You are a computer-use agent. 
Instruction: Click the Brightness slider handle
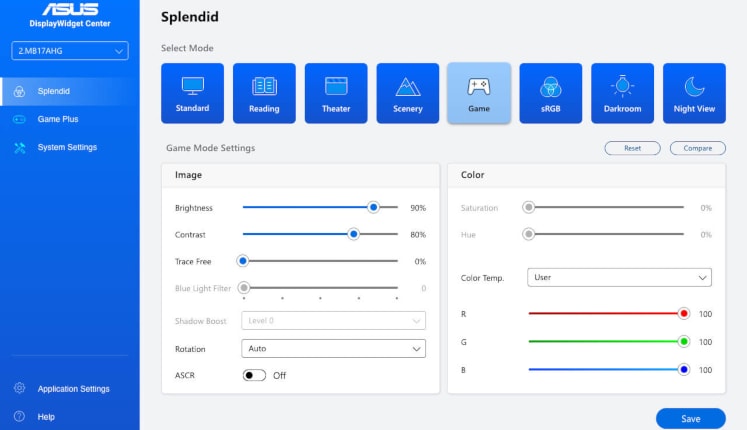[374, 207]
